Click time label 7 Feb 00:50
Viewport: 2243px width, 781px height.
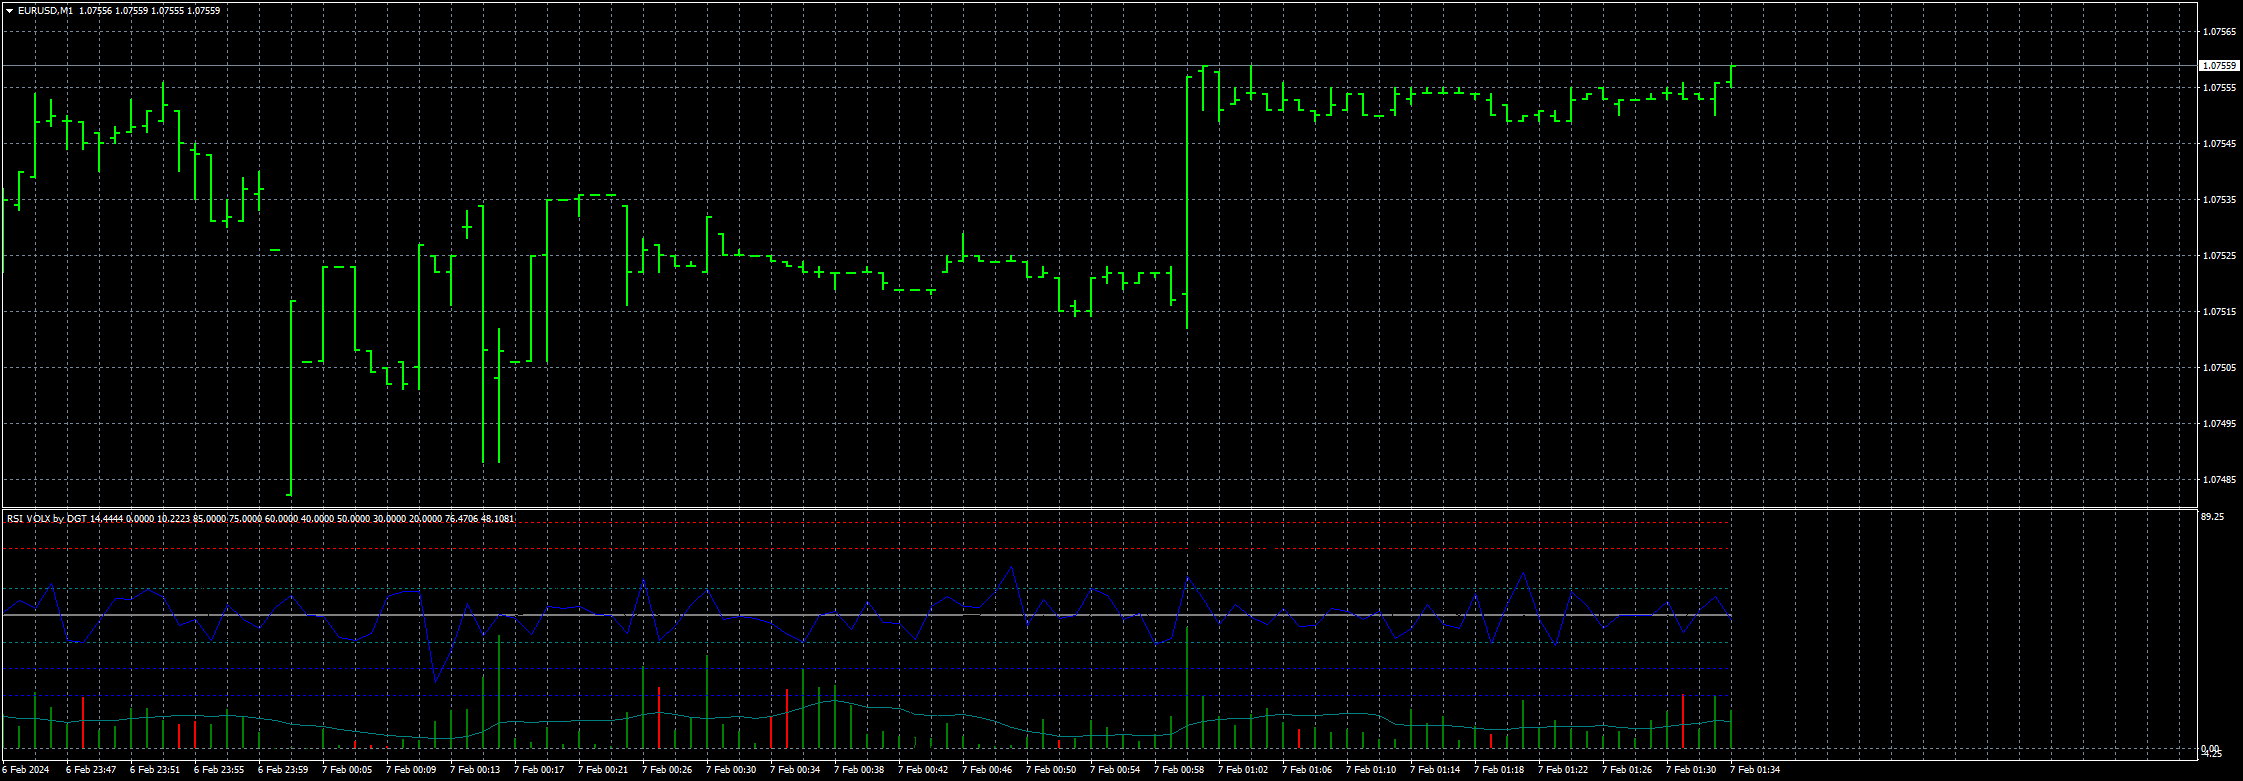pos(1051,770)
